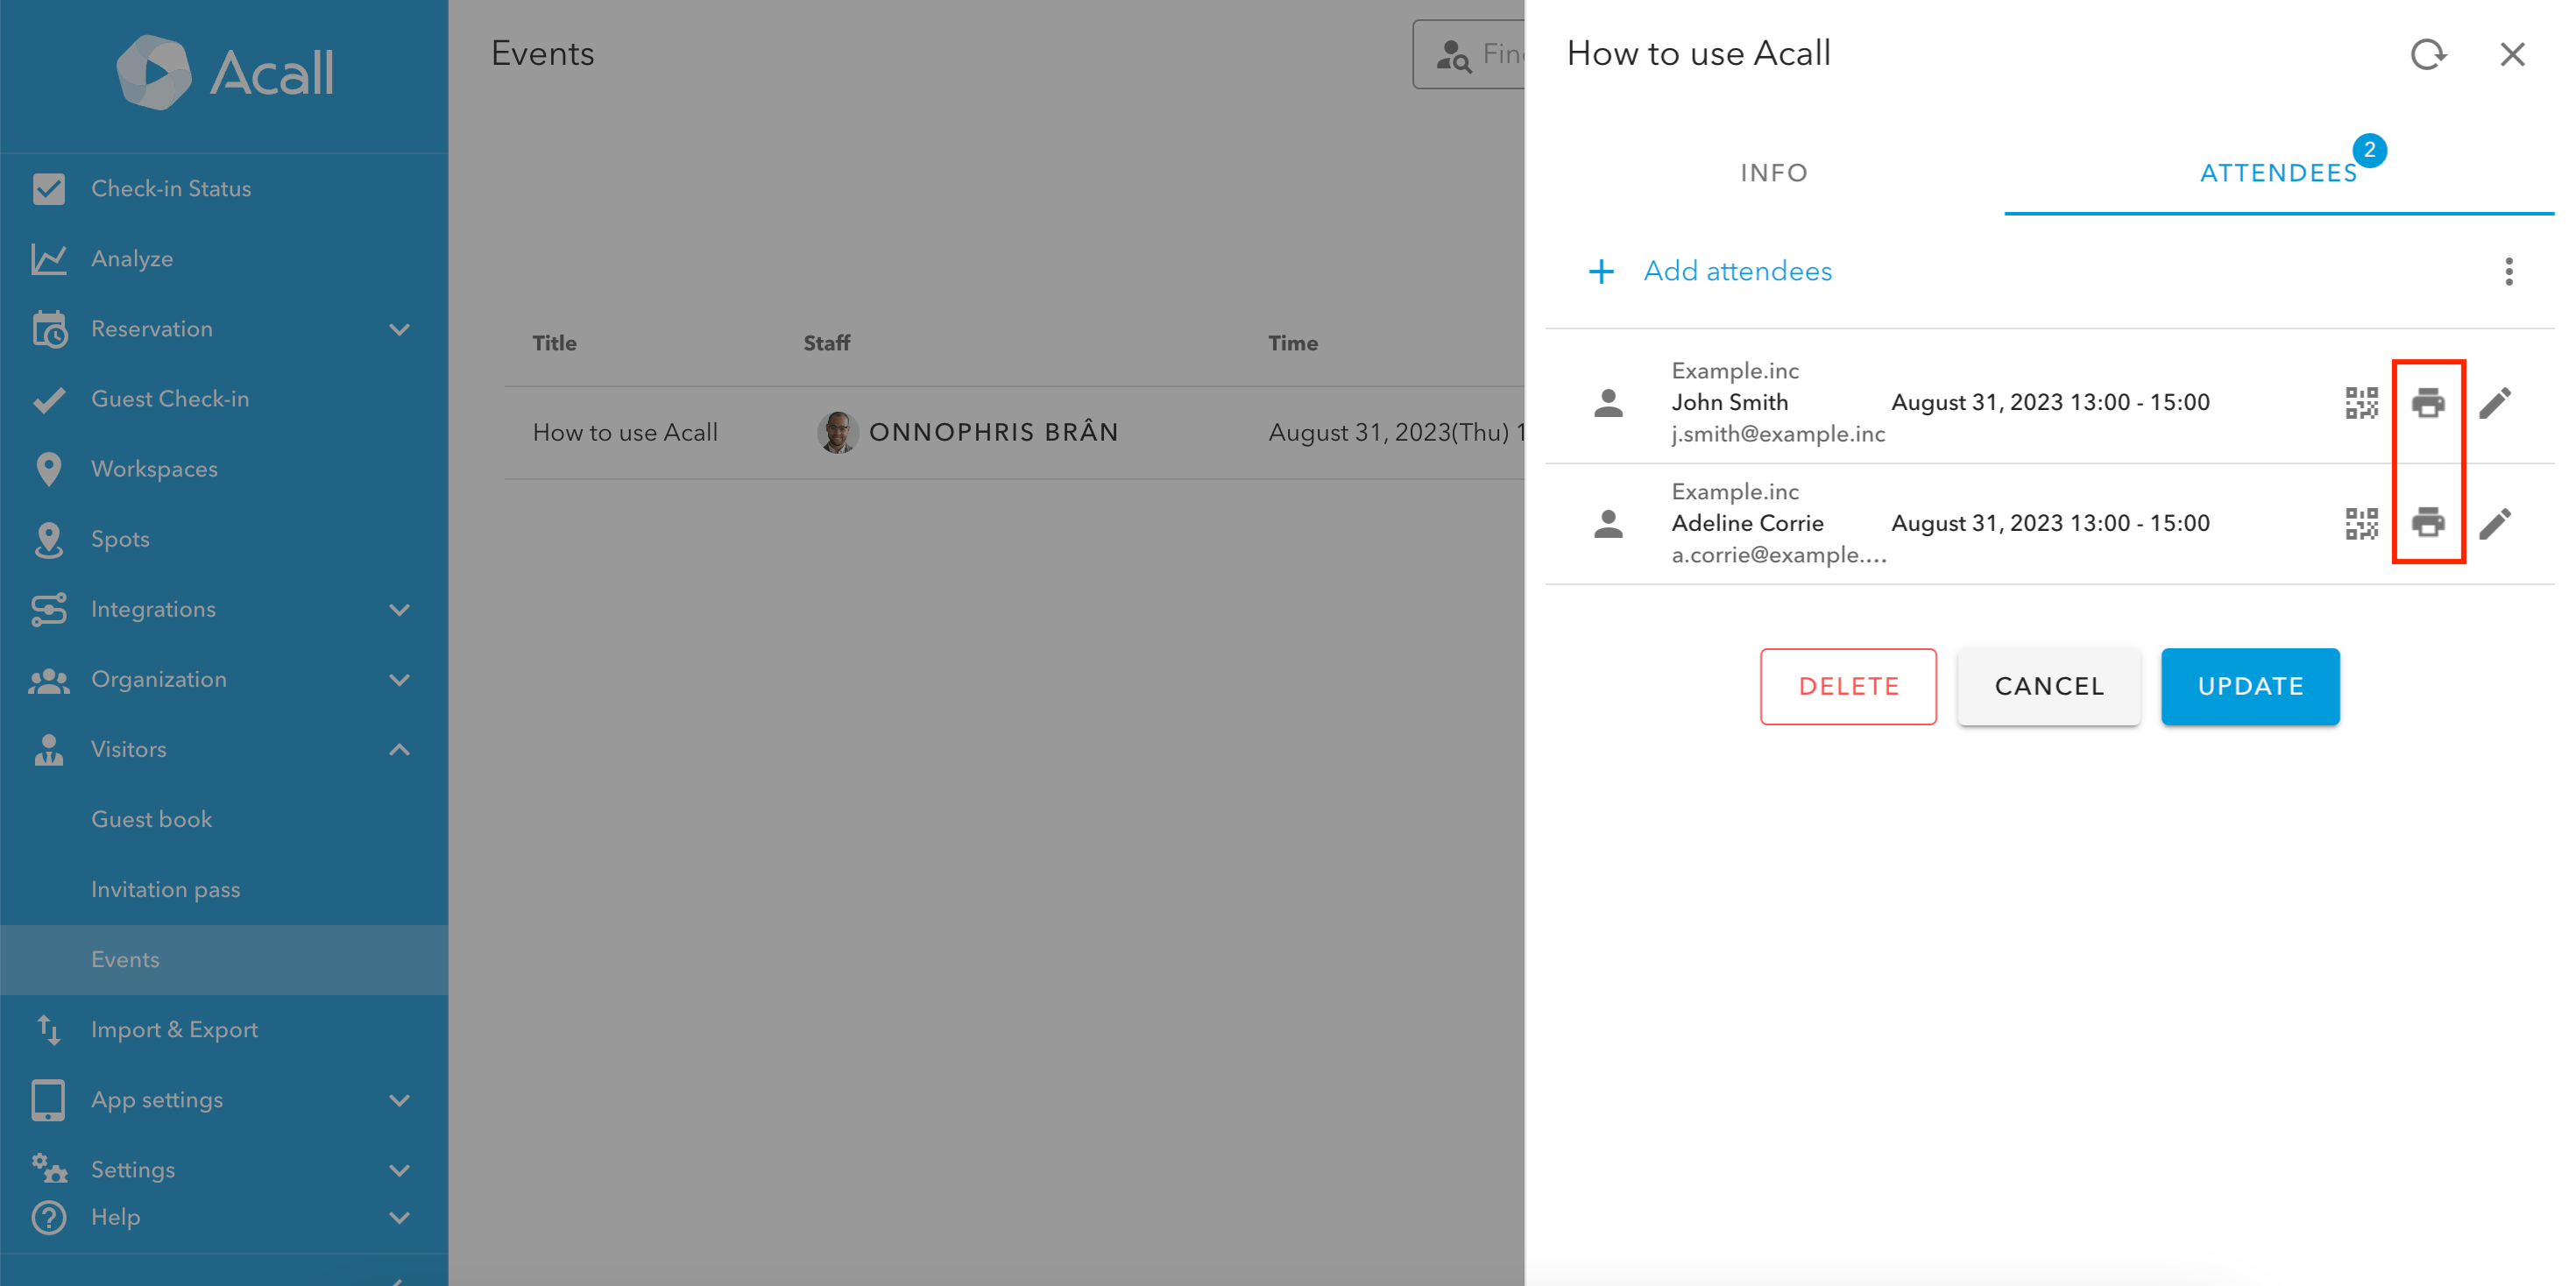Select the ATTENDEES tab
2576x1286 pixels.
click(2278, 173)
